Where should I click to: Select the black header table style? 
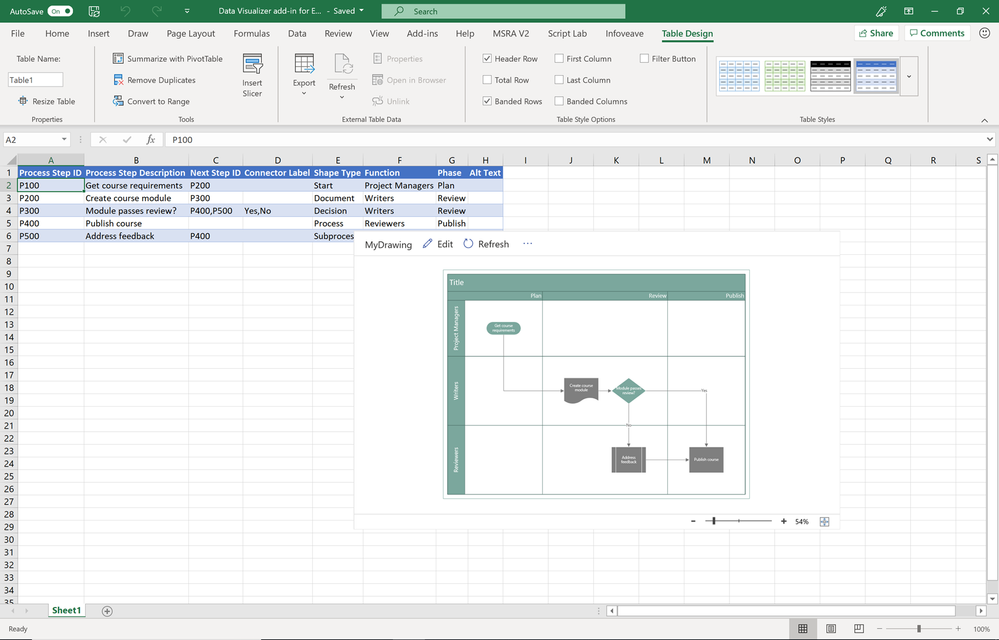point(831,76)
